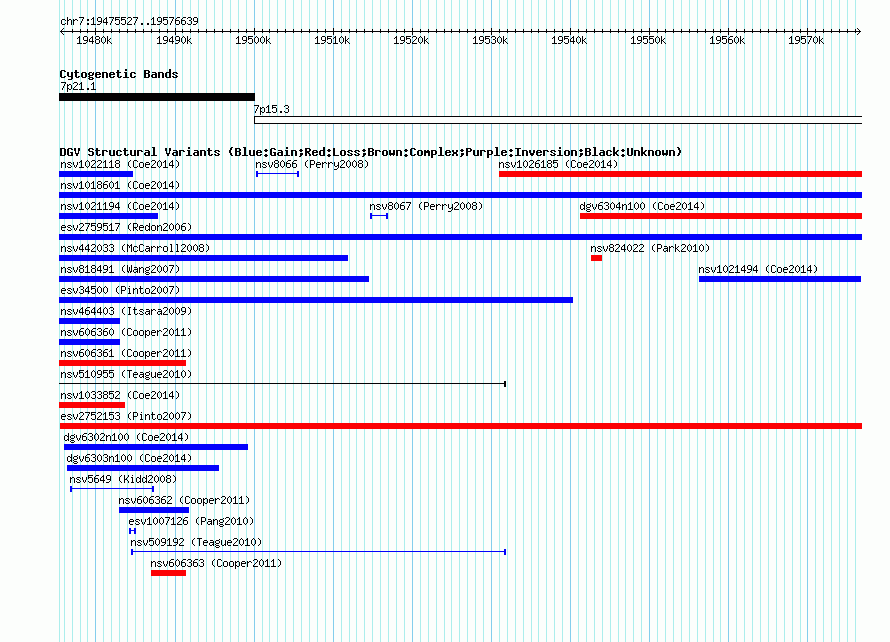
Task: Click the blue bar under nsv1021494
Action: 780,279
